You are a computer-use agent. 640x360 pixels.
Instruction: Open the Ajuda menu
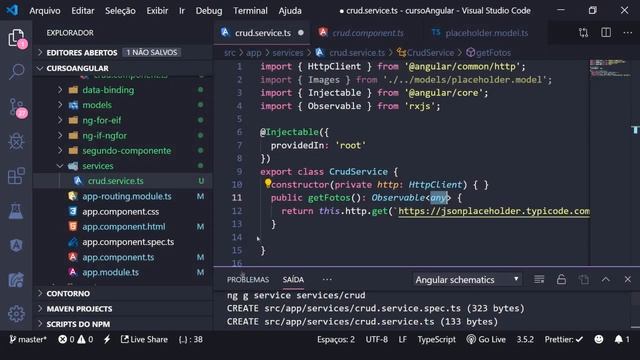290,11
